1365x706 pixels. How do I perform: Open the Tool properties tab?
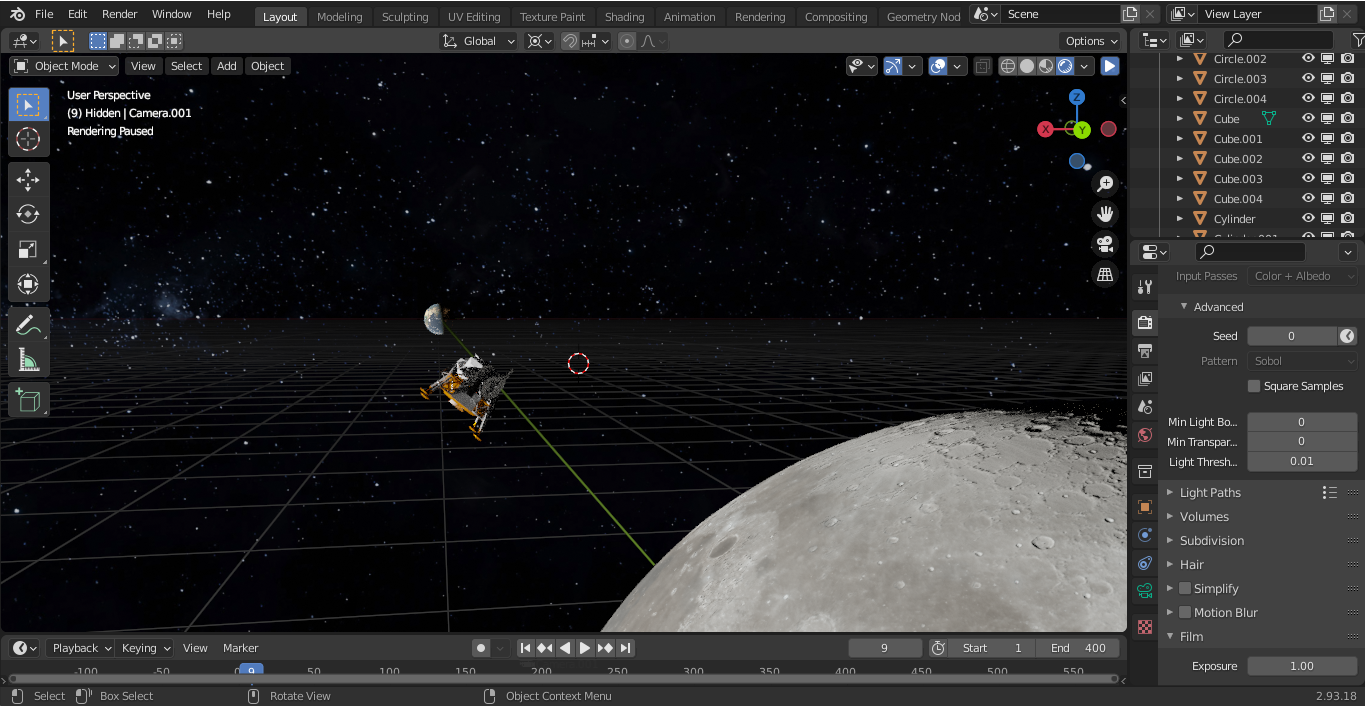tap(1145, 287)
